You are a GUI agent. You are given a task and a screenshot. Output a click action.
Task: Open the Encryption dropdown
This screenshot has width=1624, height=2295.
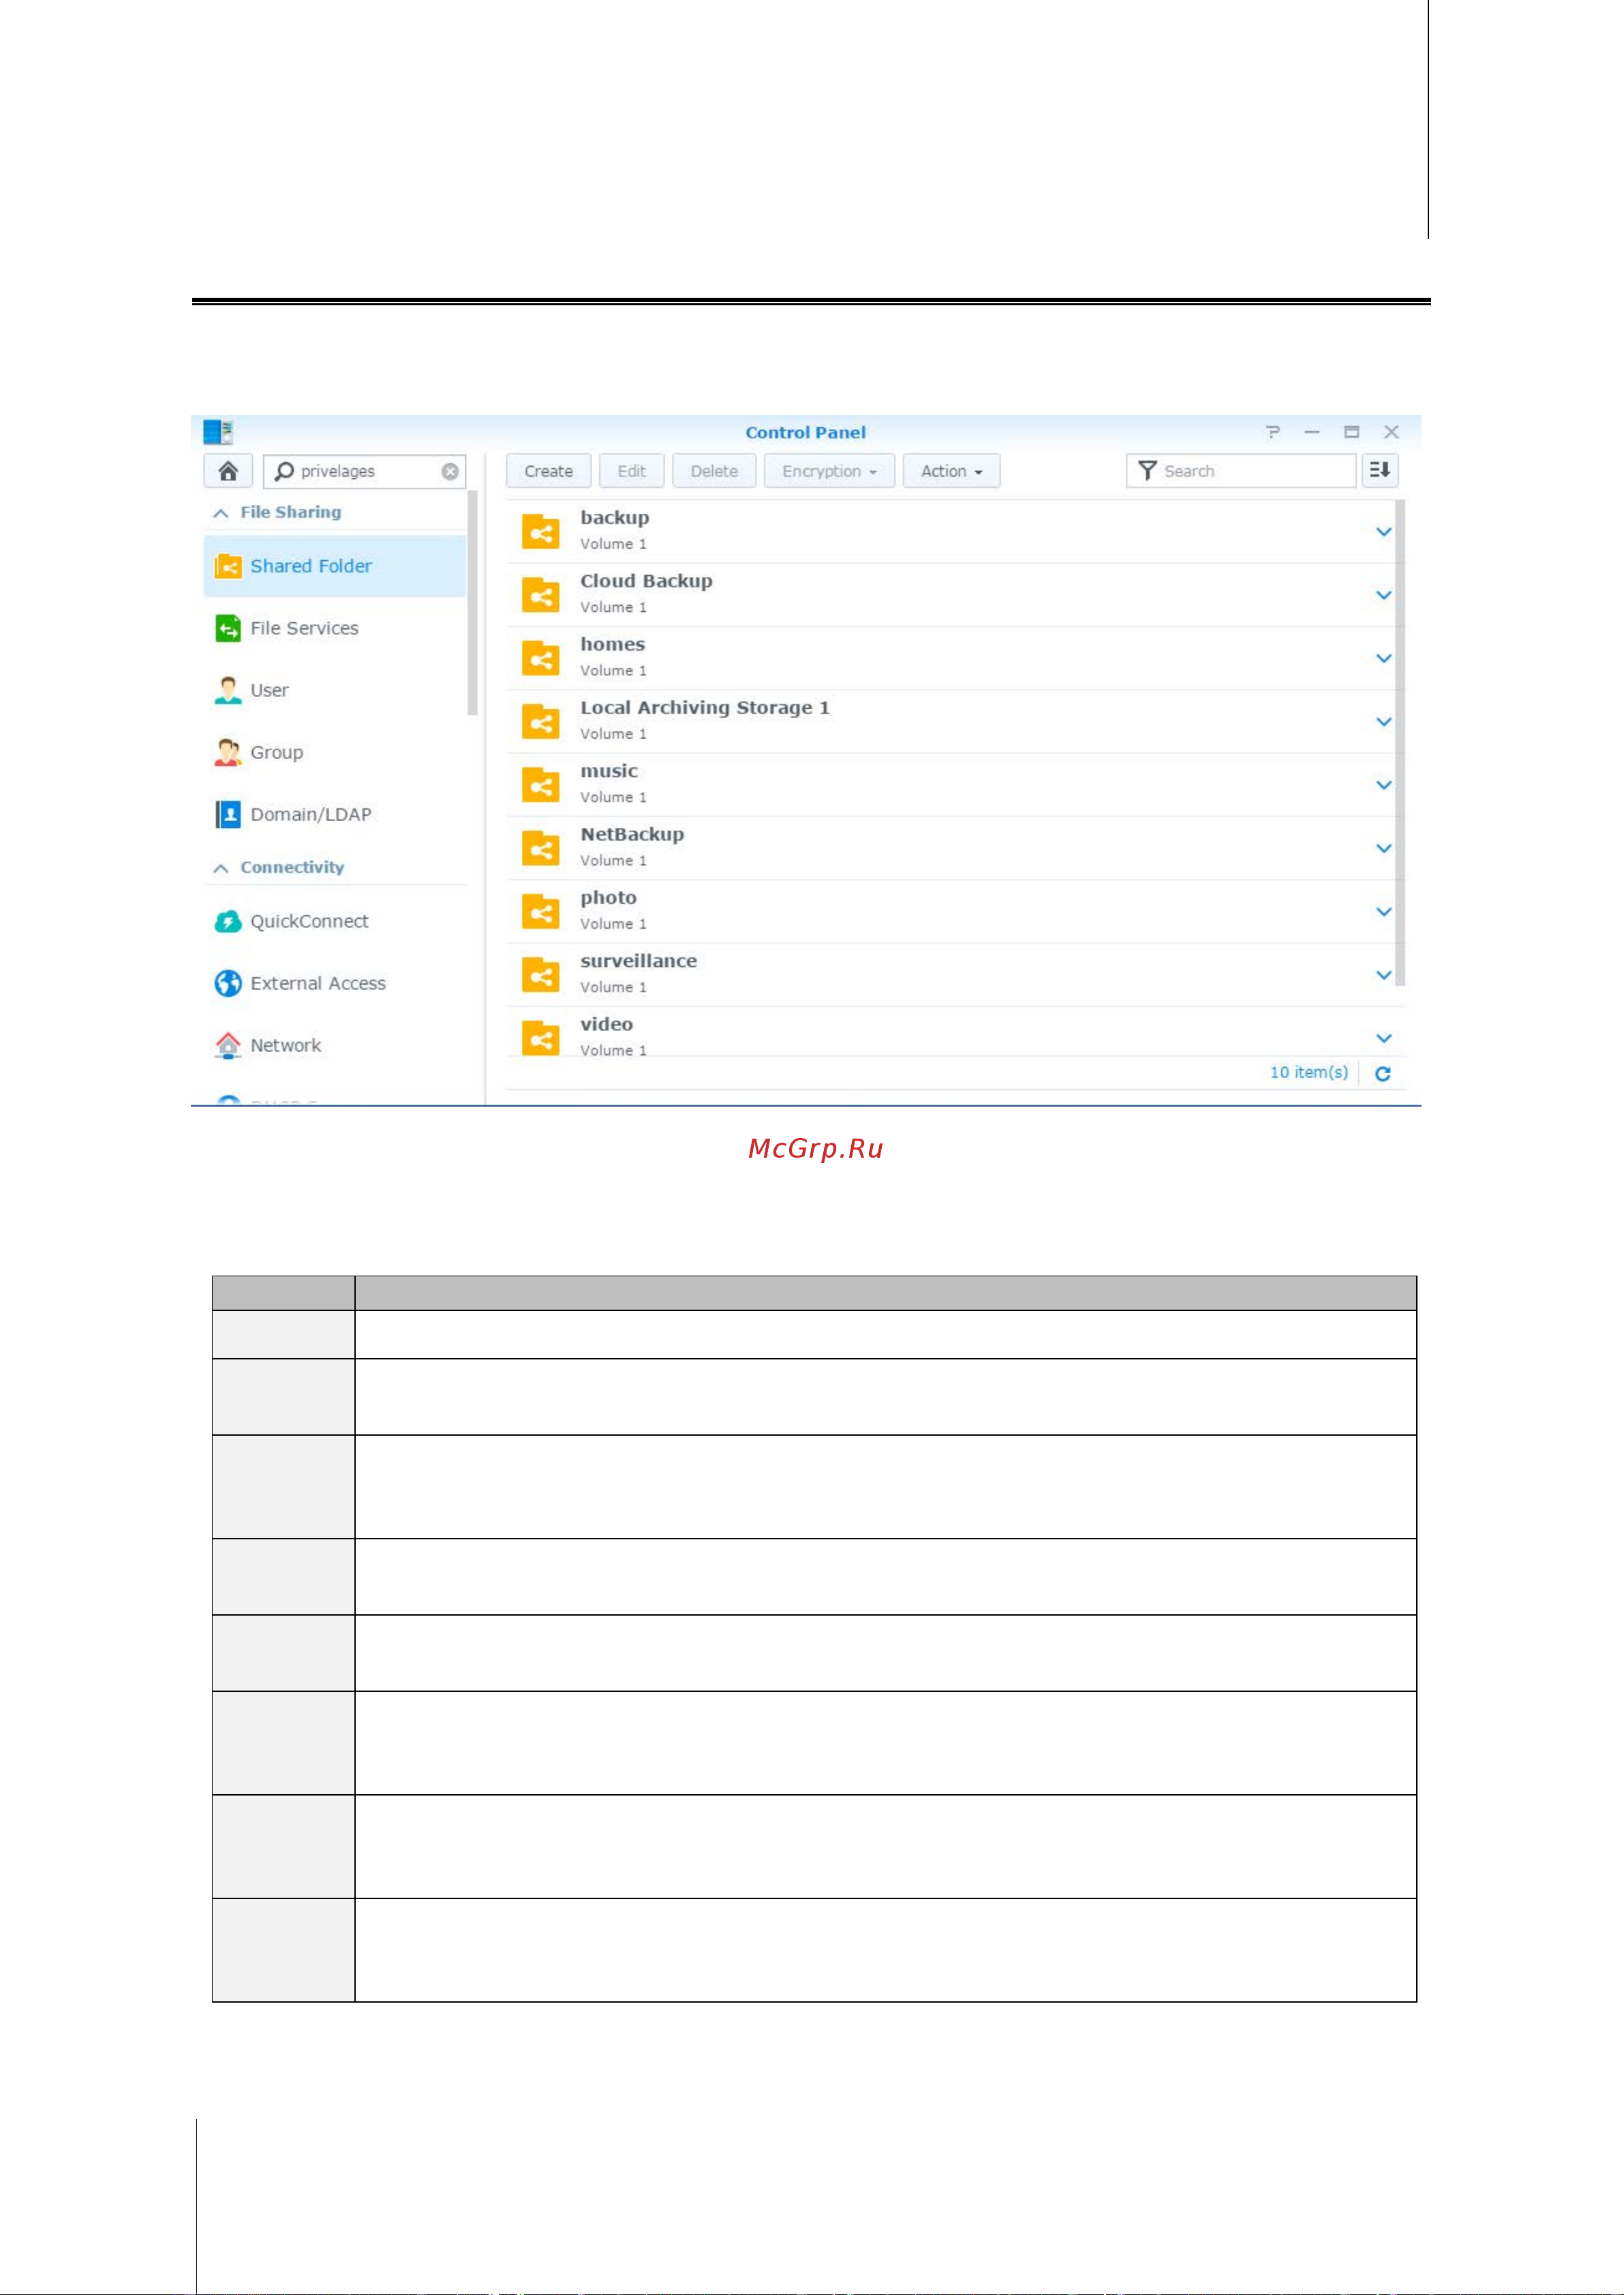click(x=829, y=471)
